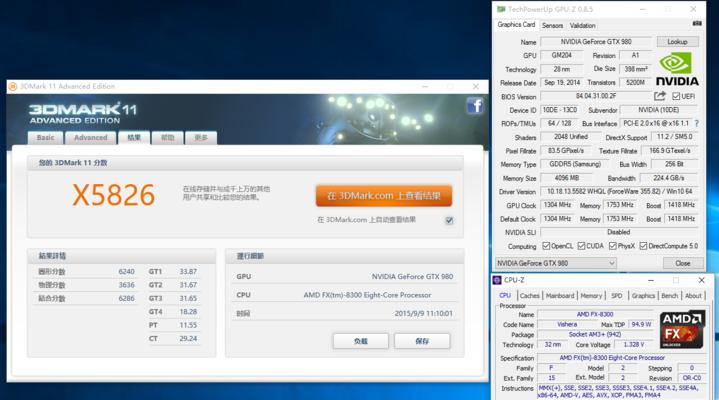Open the Bench tab in CPU-Z
This screenshot has width=719, height=400.
tap(669, 296)
